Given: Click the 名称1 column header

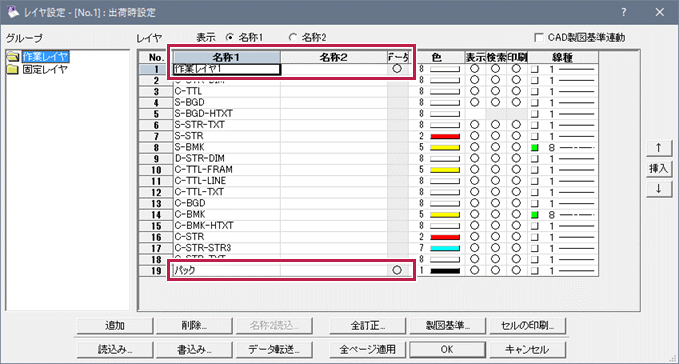Looking at the screenshot, I should pos(227,57).
